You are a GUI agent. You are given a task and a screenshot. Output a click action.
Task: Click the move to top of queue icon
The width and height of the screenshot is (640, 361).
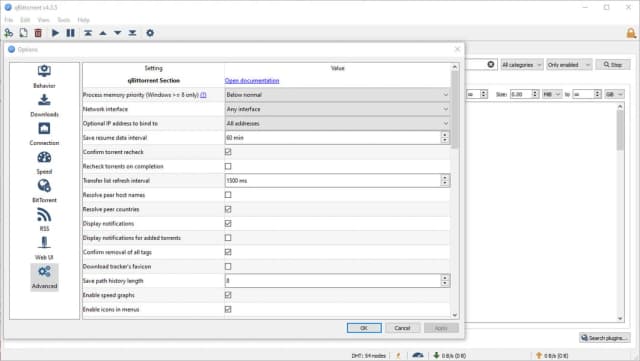pyautogui.click(x=88, y=33)
